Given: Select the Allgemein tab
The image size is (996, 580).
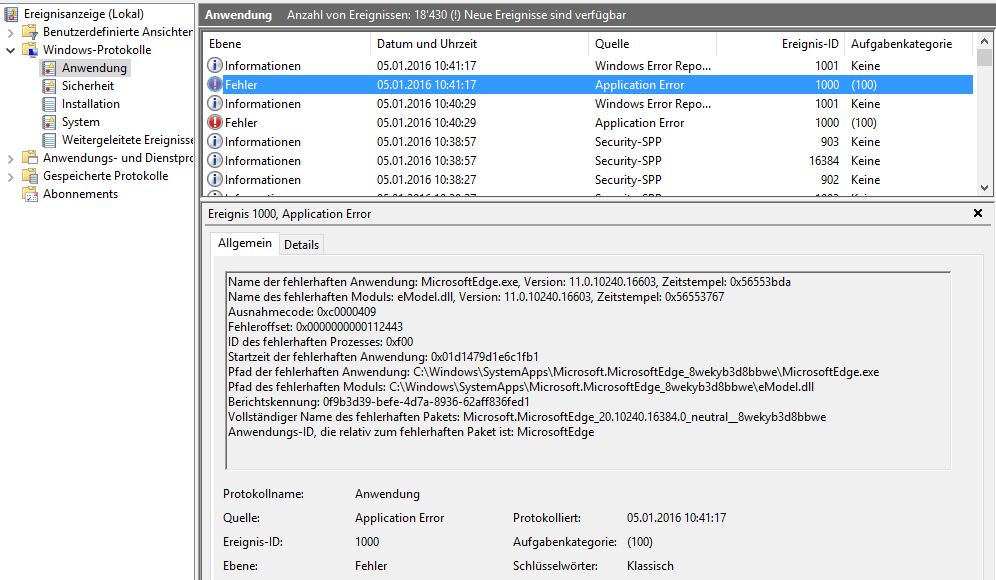Looking at the screenshot, I should click(245, 244).
